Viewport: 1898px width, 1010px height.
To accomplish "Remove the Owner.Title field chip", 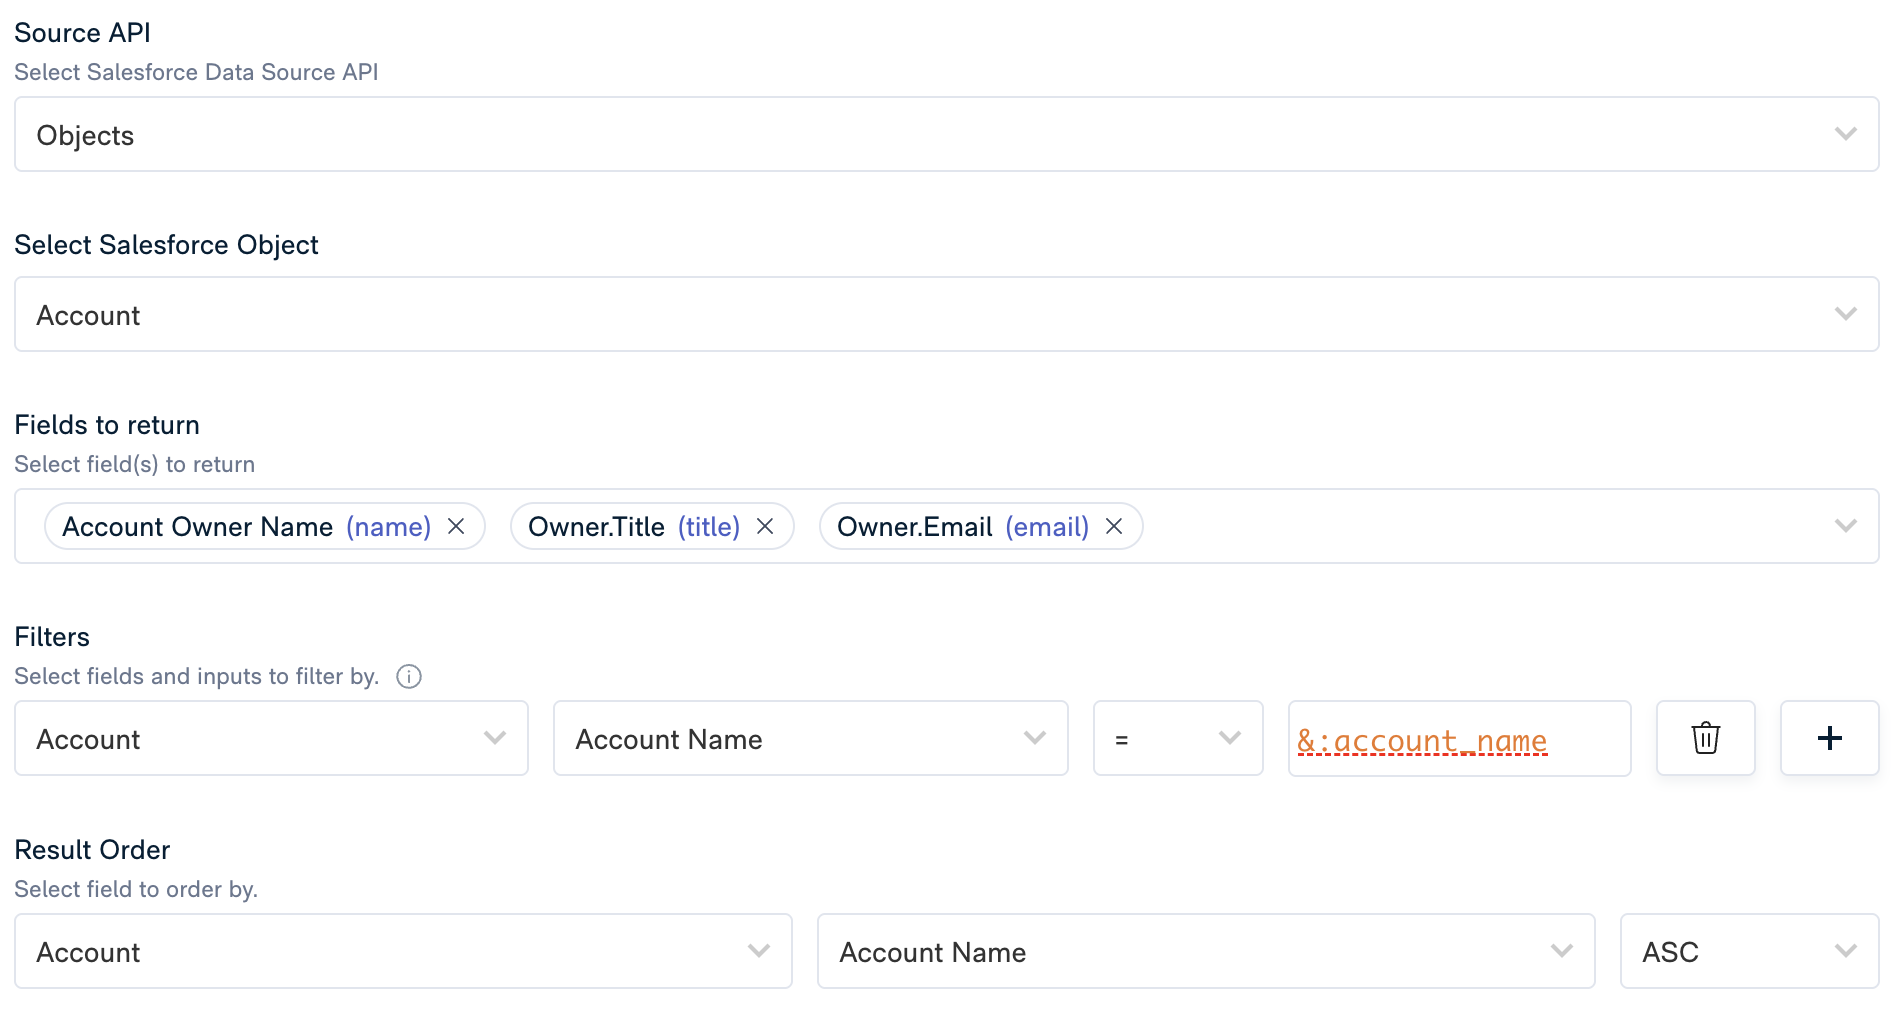I will click(x=765, y=526).
